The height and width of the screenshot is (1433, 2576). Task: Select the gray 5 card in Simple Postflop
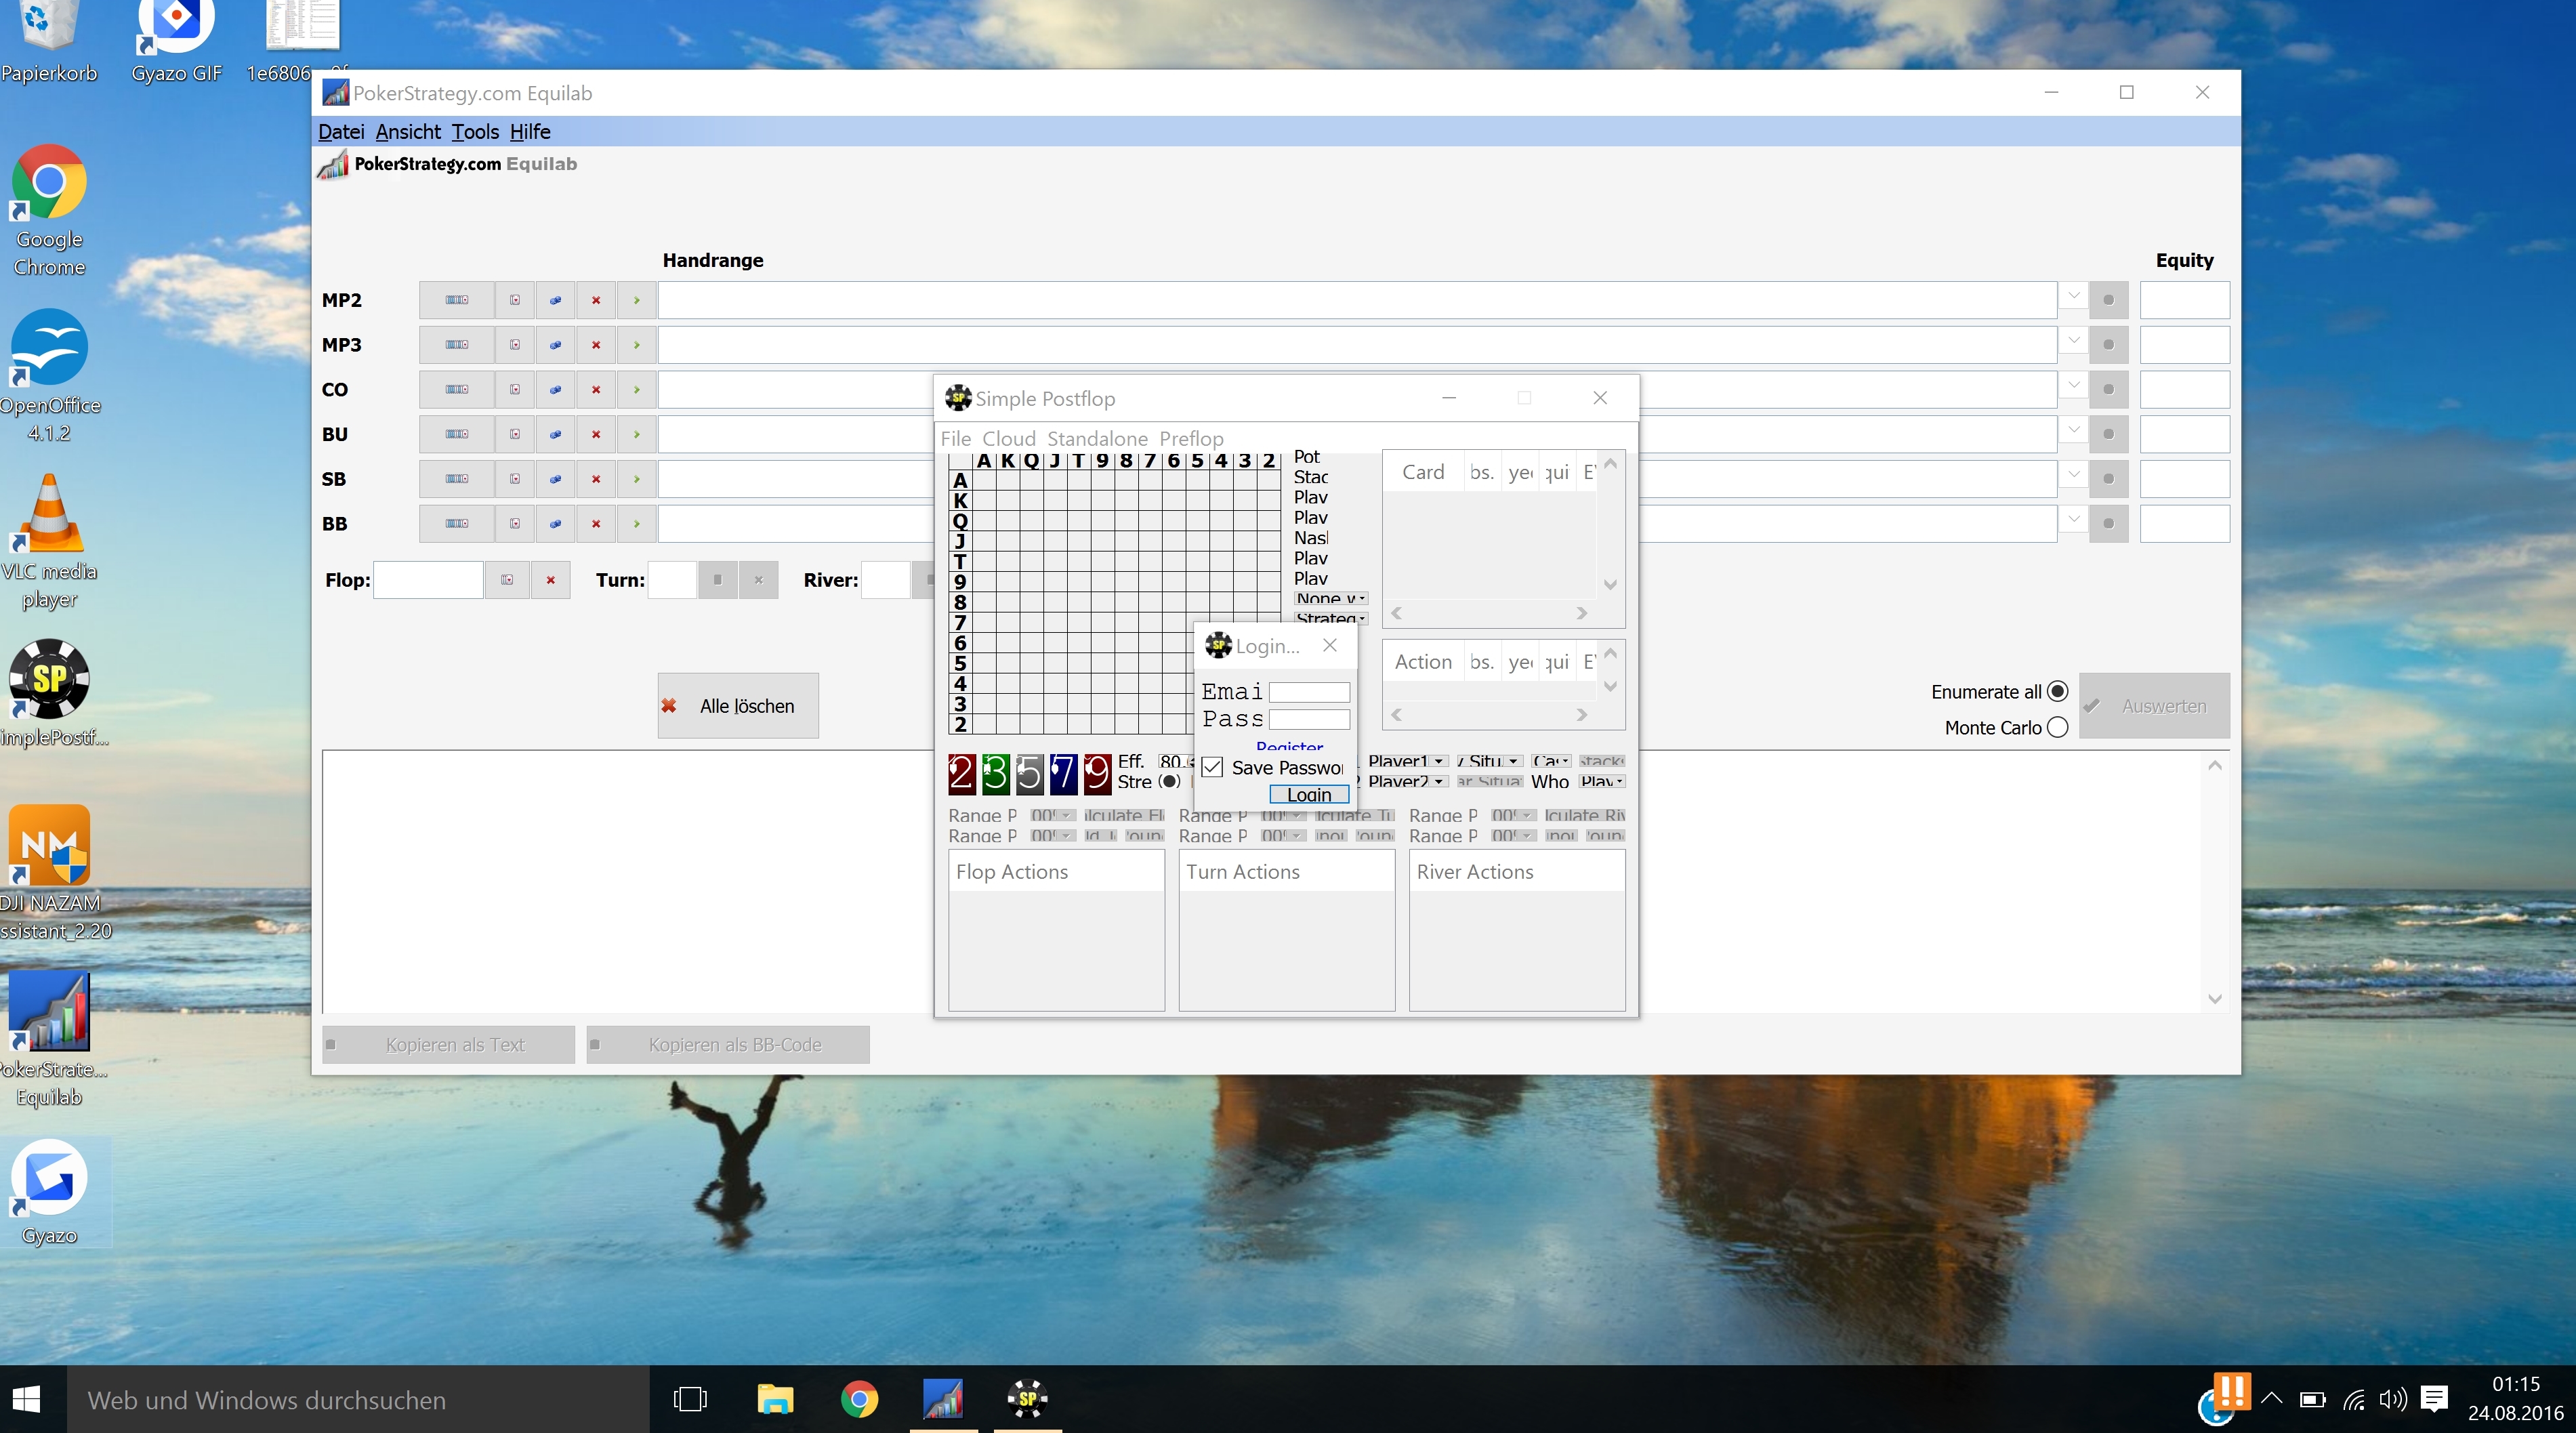point(1030,773)
